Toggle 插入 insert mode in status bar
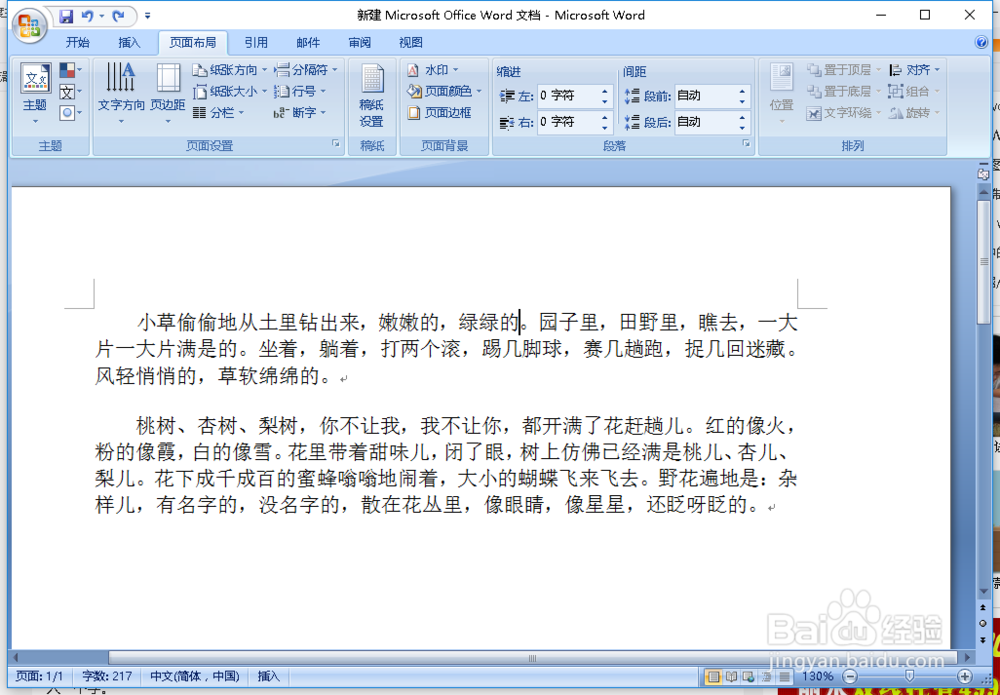Viewport: 1000px width, 695px height. click(x=268, y=676)
